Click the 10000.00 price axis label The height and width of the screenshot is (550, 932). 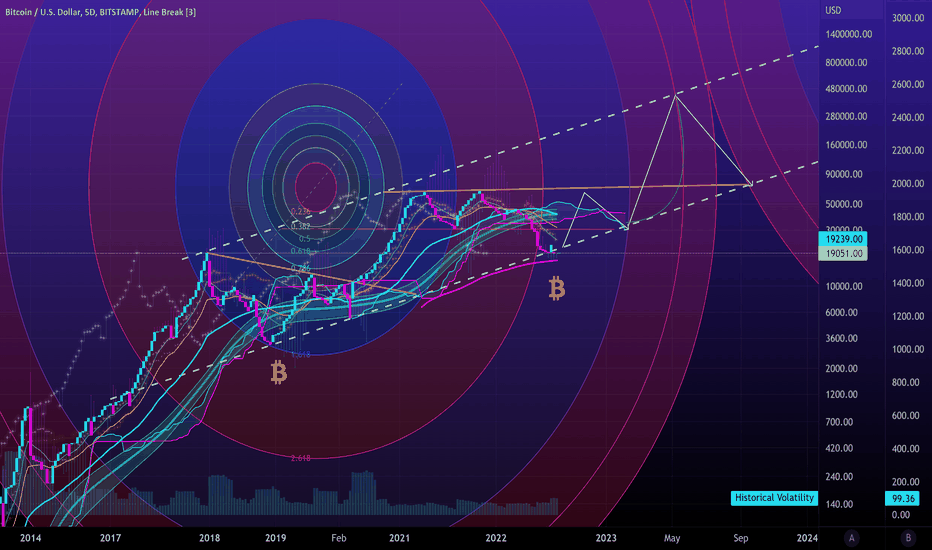[x=844, y=287]
